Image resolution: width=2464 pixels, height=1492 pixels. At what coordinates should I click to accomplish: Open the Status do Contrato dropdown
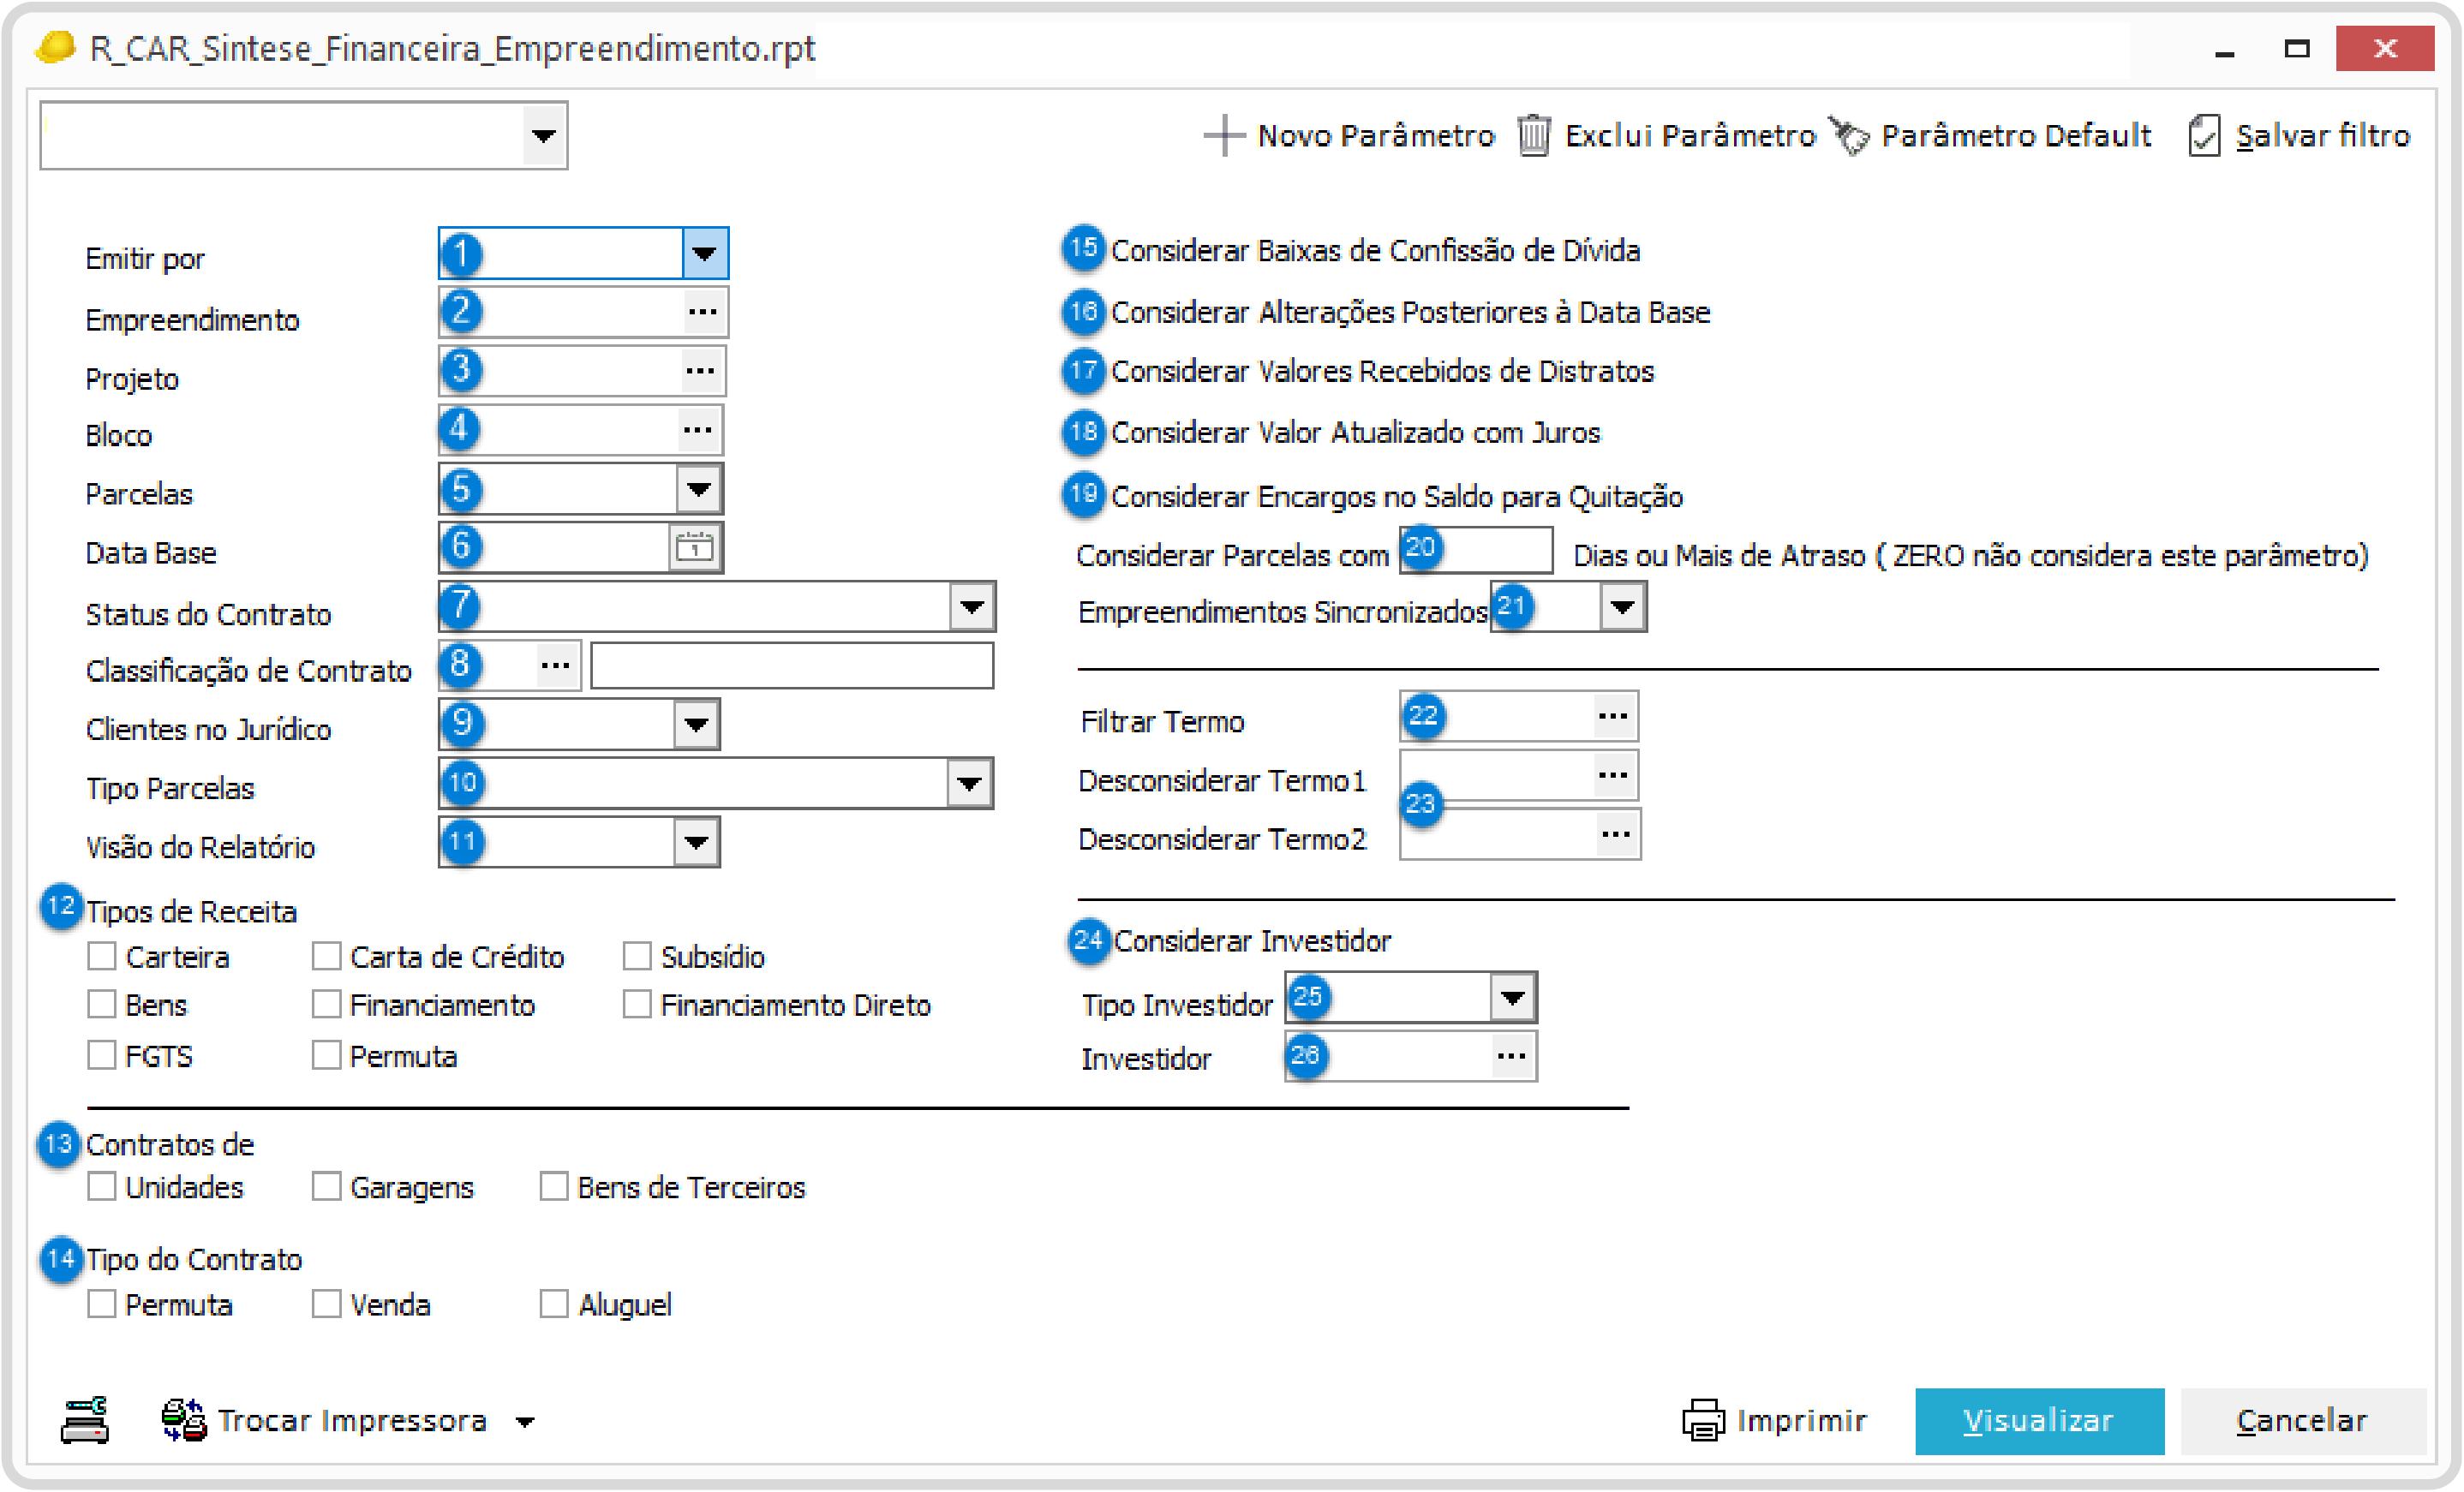point(972,607)
